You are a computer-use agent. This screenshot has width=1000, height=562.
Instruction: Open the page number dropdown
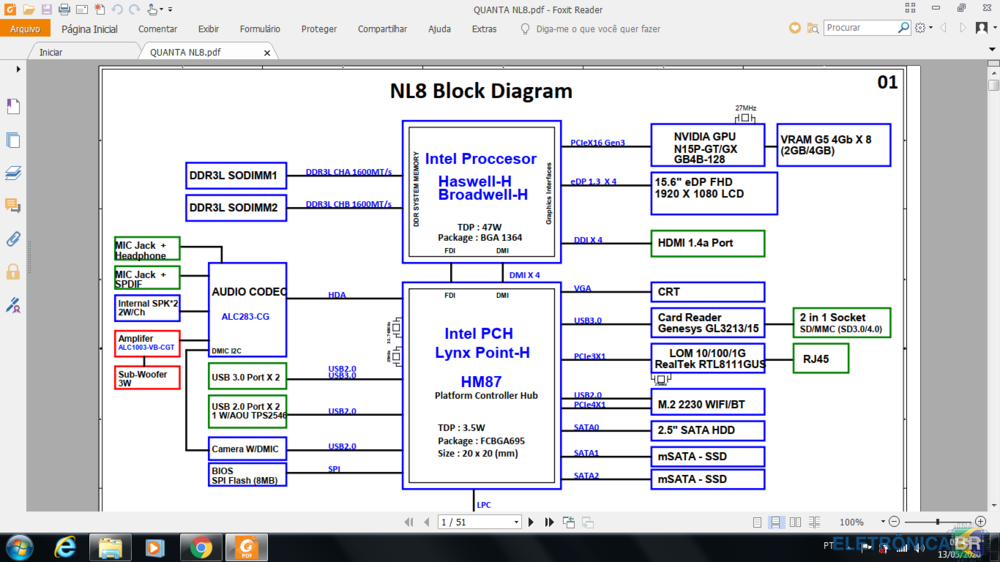pos(516,522)
